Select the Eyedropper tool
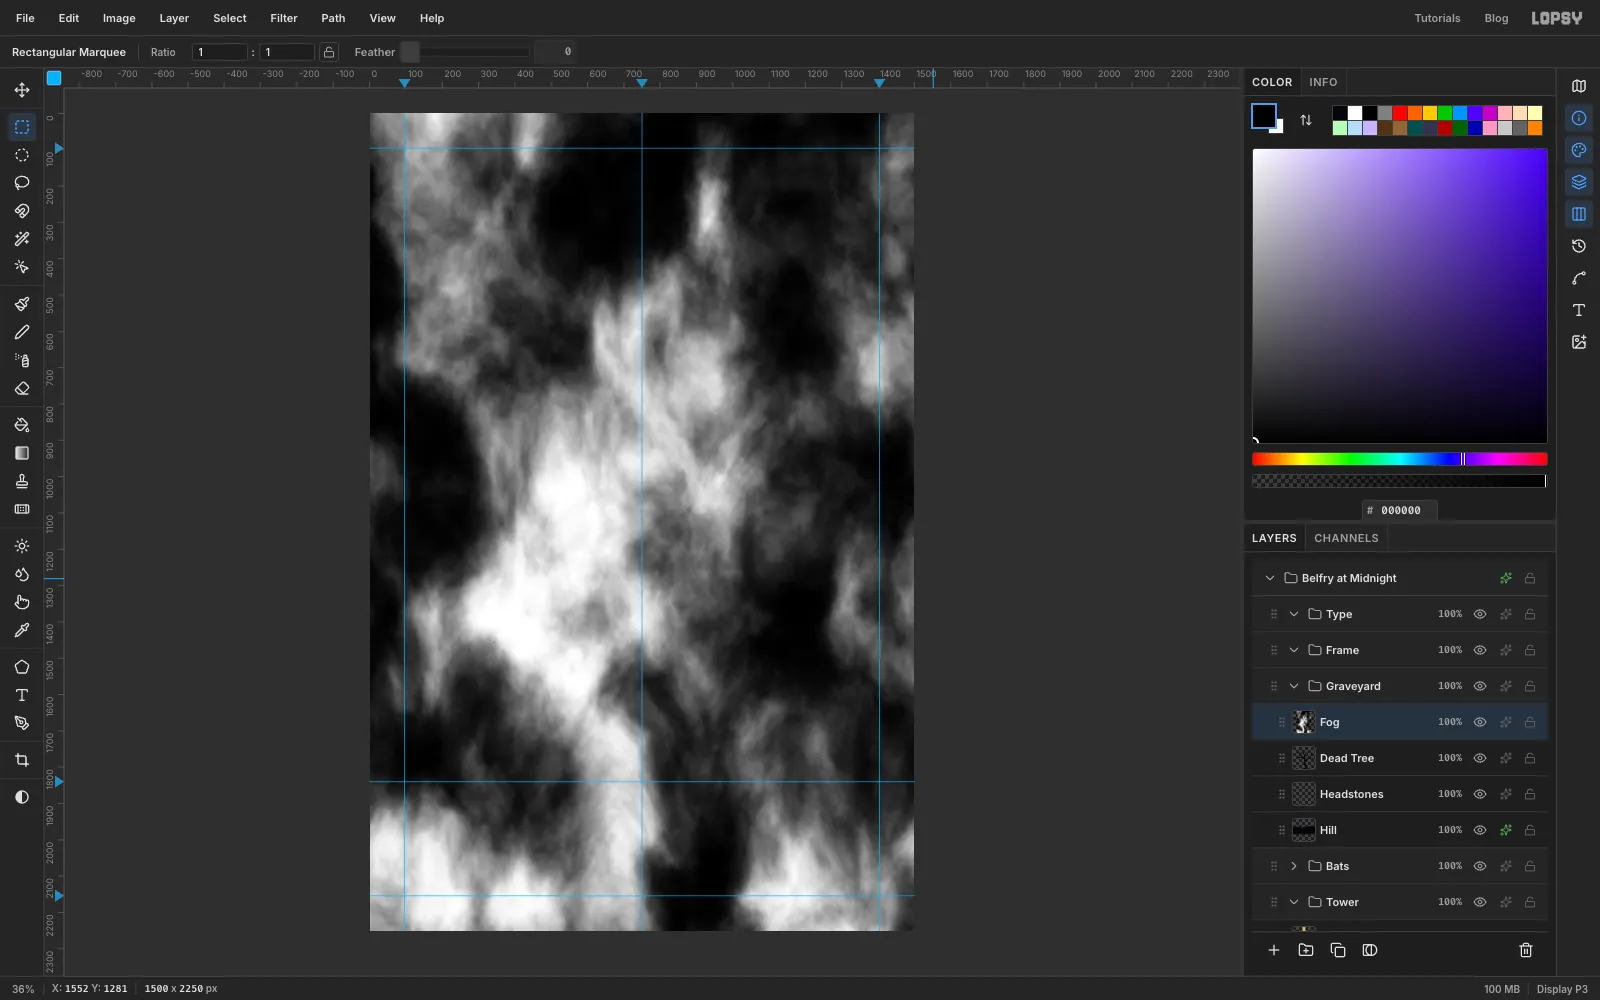Screen dimensions: 1600x1000 coord(22,630)
